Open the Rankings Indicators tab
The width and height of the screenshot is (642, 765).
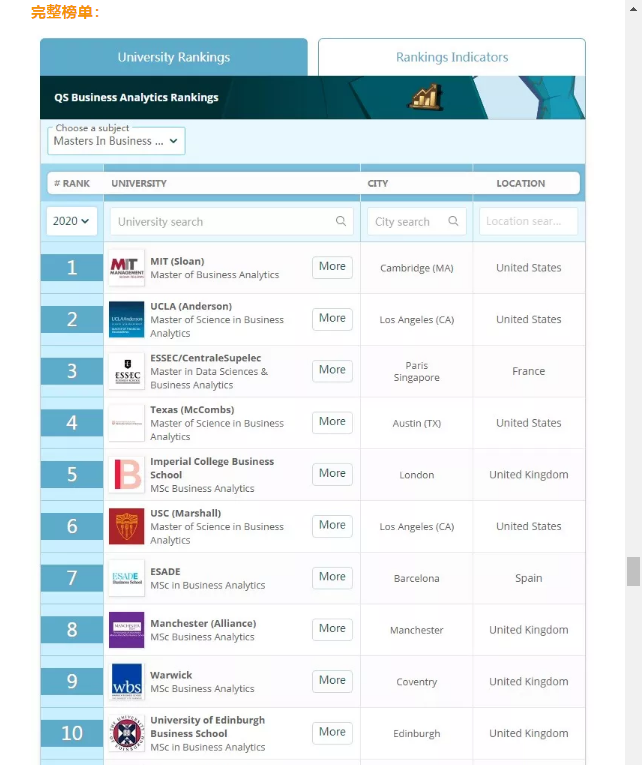(452, 57)
